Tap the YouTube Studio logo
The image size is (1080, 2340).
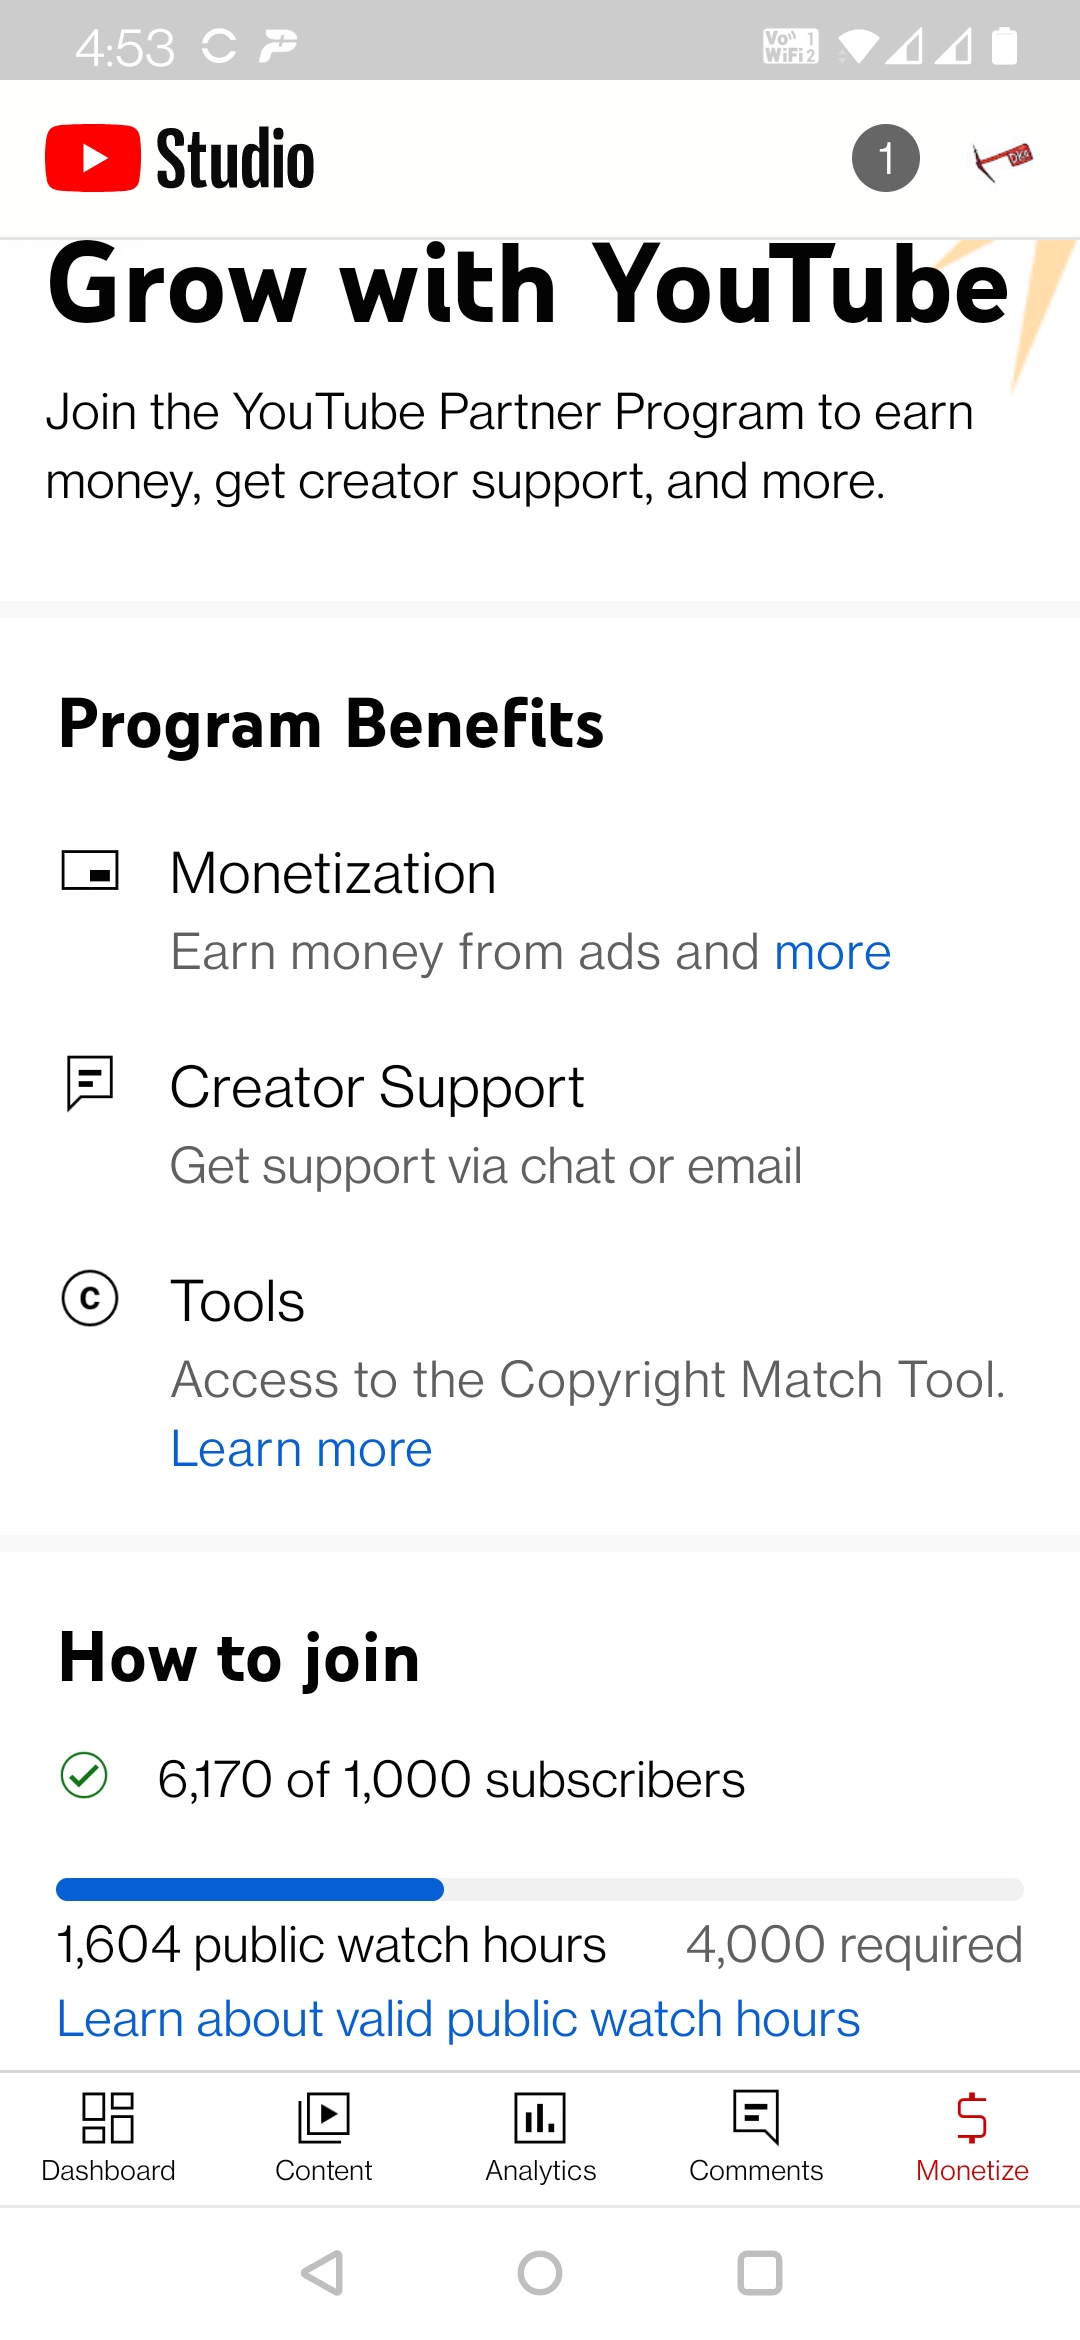point(180,158)
